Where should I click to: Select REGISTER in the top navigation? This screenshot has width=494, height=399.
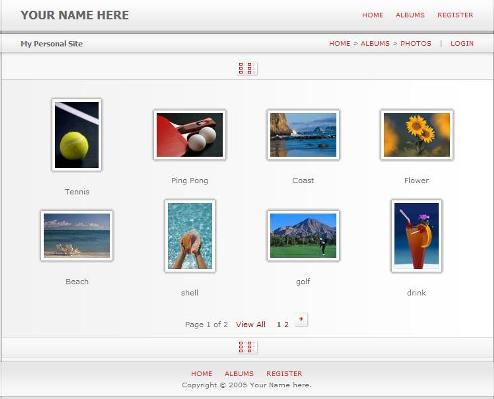(455, 15)
